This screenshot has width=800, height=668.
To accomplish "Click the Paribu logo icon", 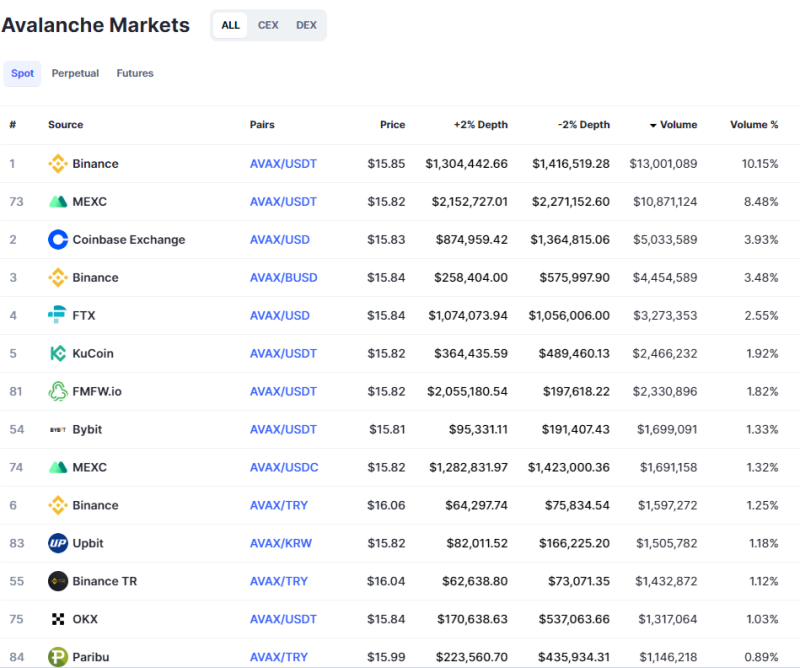I will click(58, 657).
